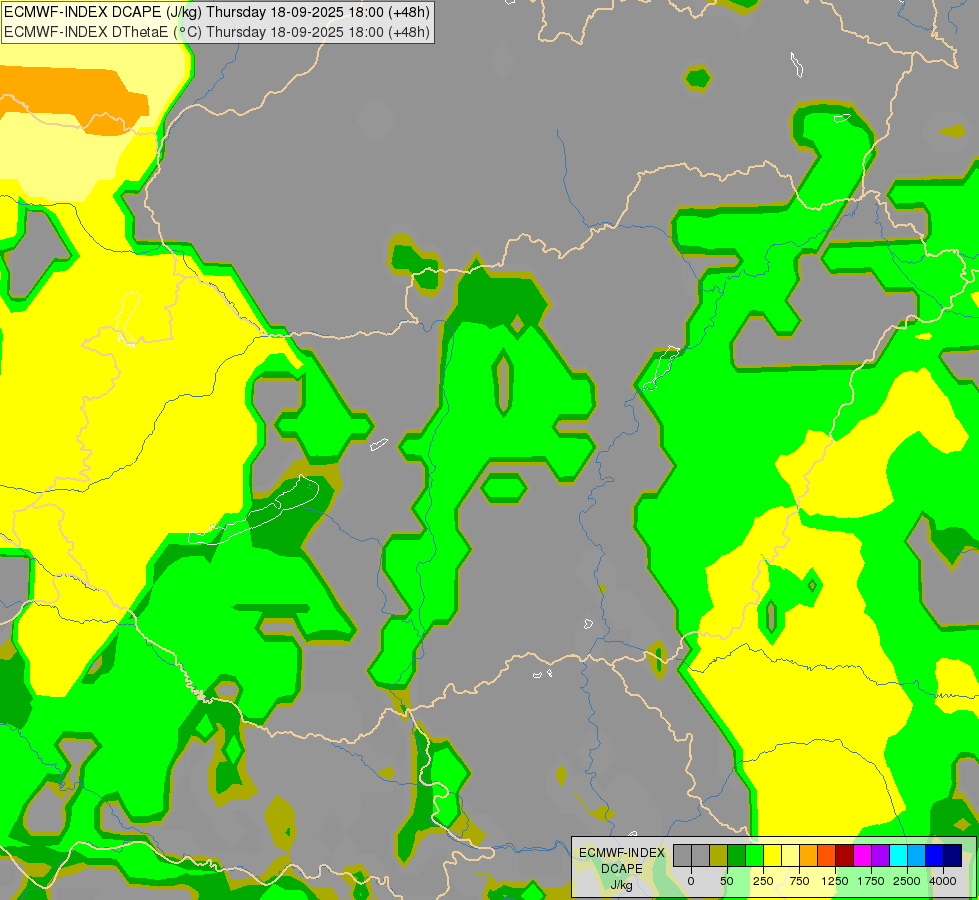Click the legend label '2500'
979x900 pixels.
click(907, 881)
